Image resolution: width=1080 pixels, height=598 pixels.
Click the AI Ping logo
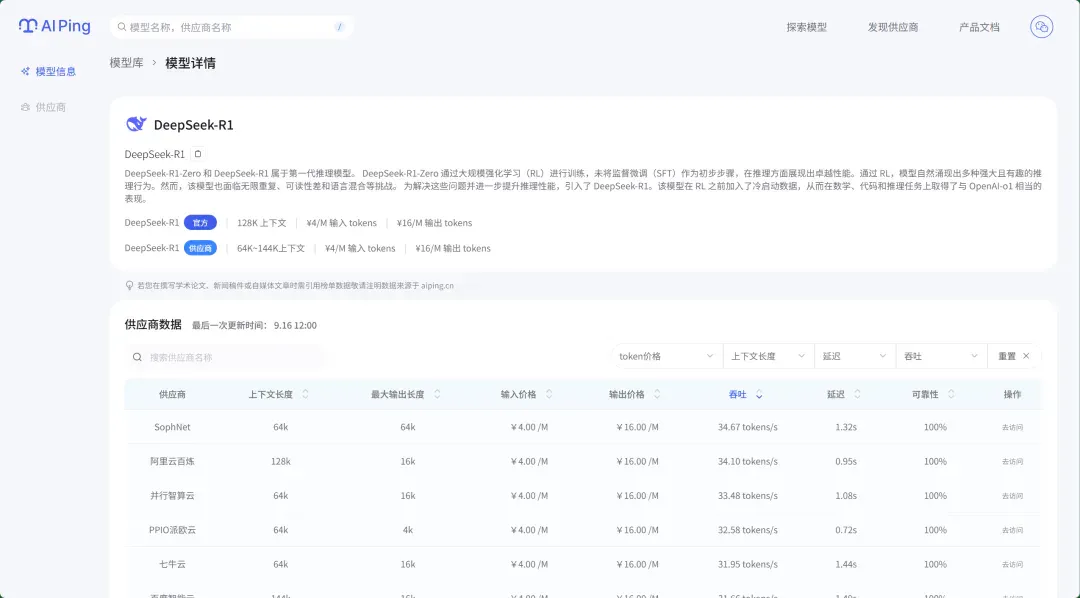coord(54,26)
